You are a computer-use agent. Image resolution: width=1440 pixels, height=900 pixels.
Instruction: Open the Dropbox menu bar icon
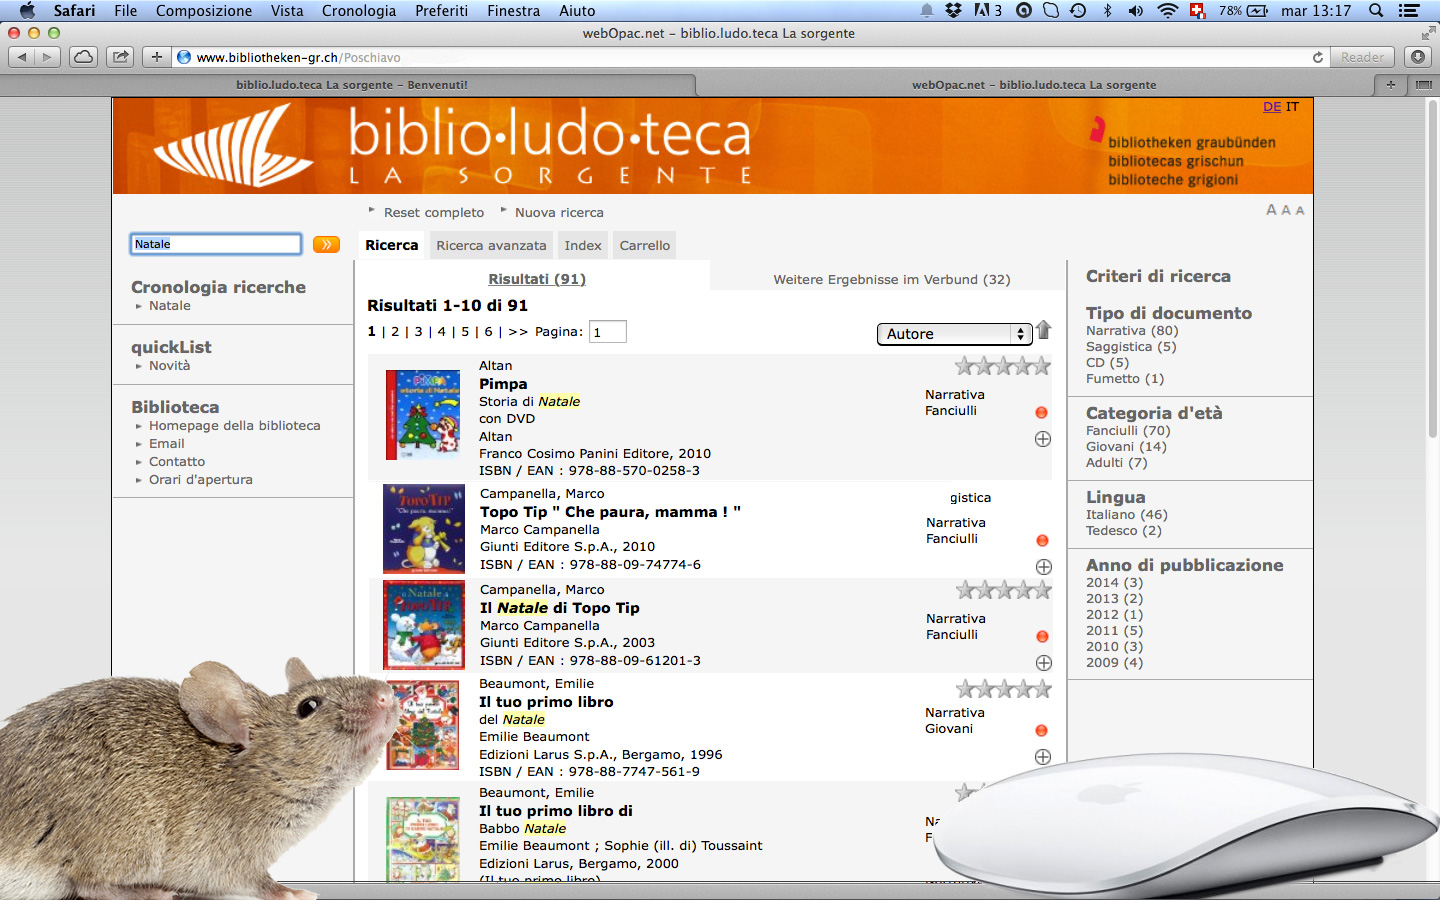(x=954, y=11)
